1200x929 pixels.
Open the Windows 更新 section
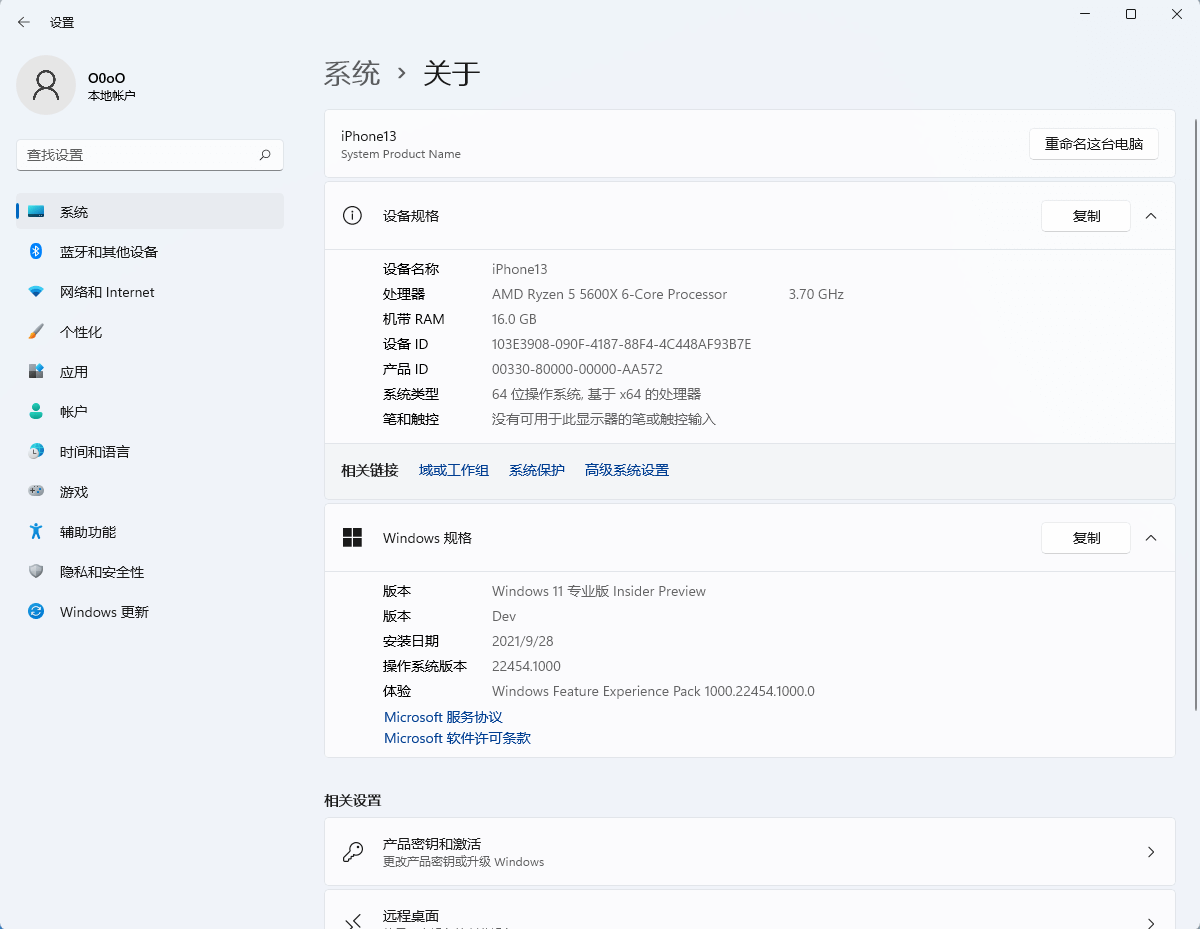tap(38, 611)
